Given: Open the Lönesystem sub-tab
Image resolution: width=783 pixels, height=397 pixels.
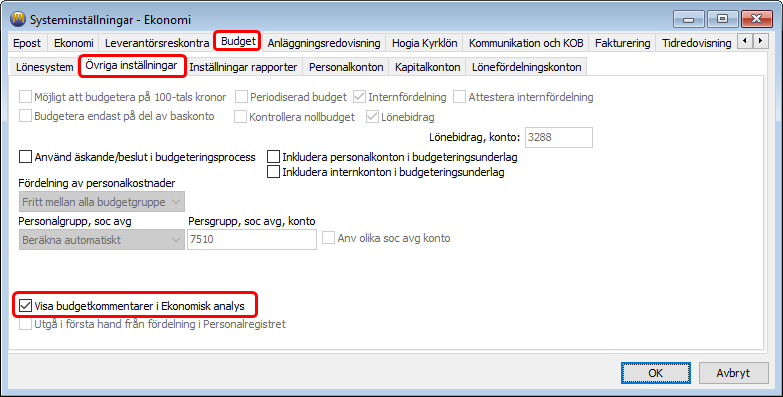Looking at the screenshot, I should [44, 67].
